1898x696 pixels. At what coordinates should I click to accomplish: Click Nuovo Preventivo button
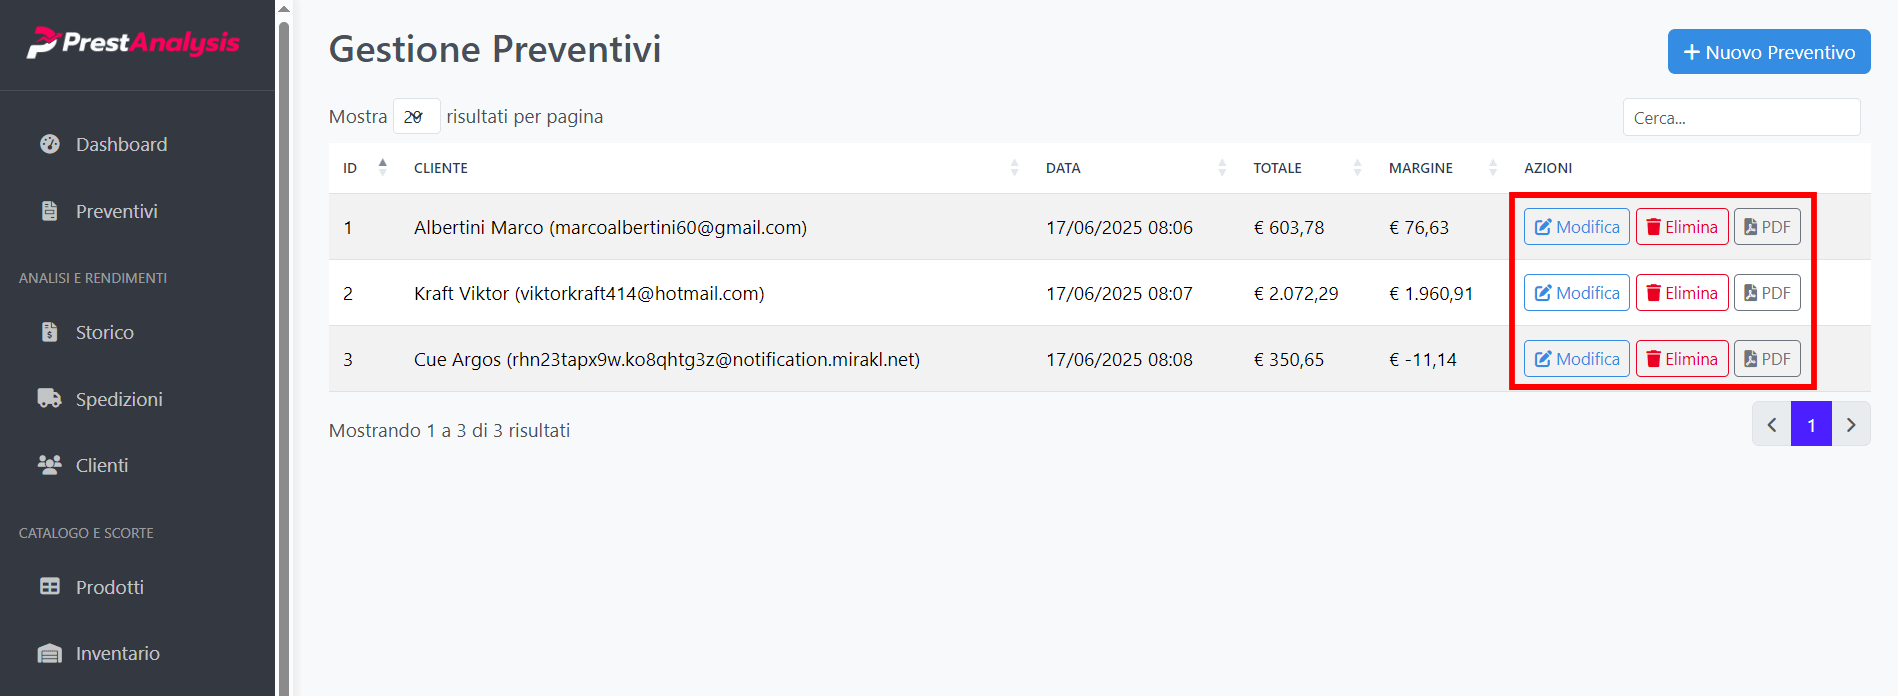[1768, 52]
